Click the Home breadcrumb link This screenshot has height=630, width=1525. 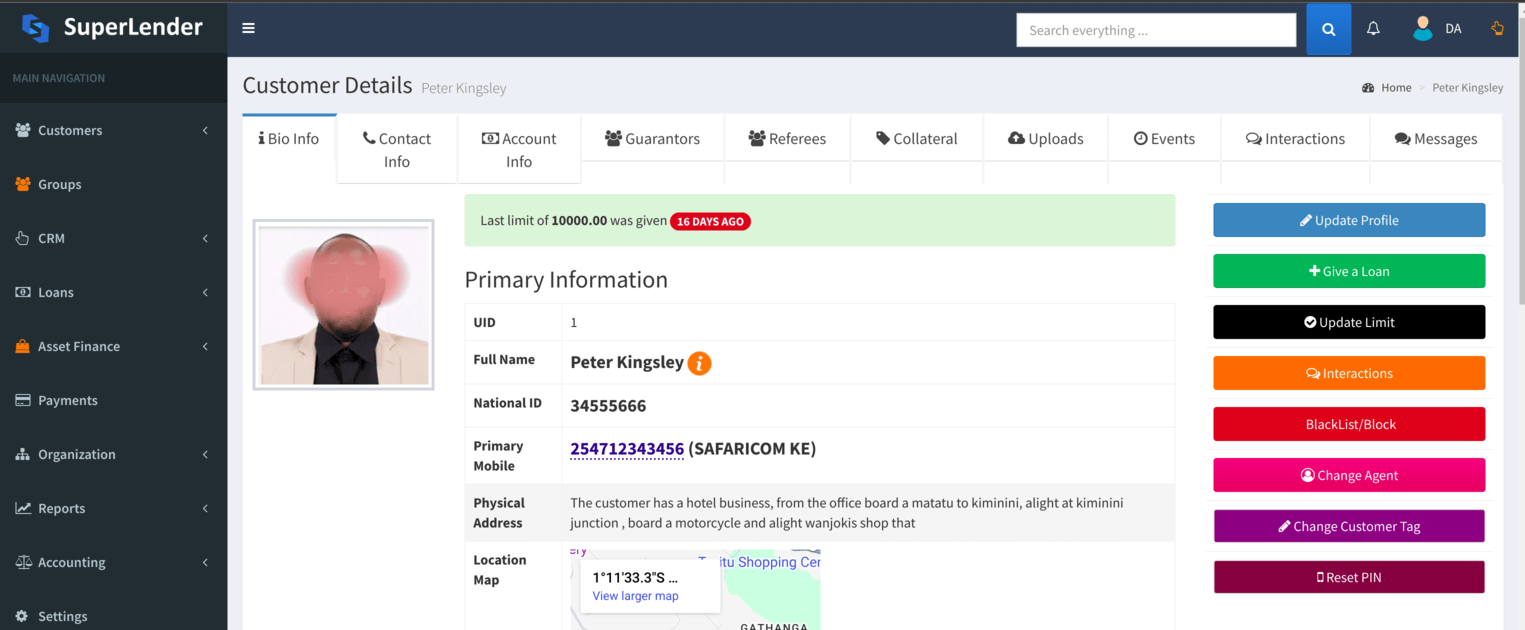pos(1396,88)
